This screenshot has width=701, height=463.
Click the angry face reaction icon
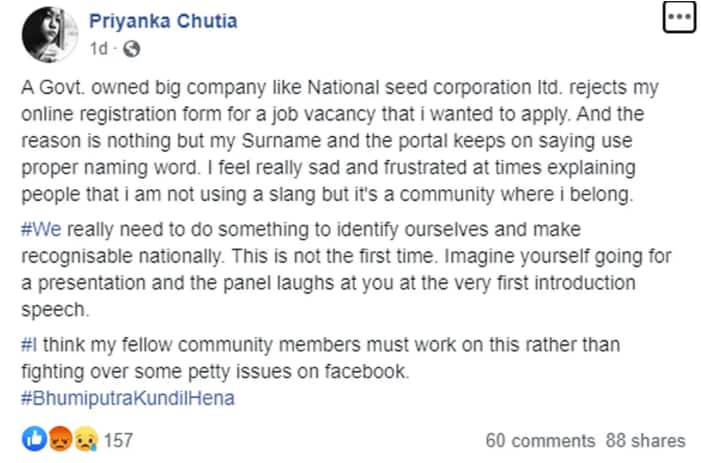point(60,439)
